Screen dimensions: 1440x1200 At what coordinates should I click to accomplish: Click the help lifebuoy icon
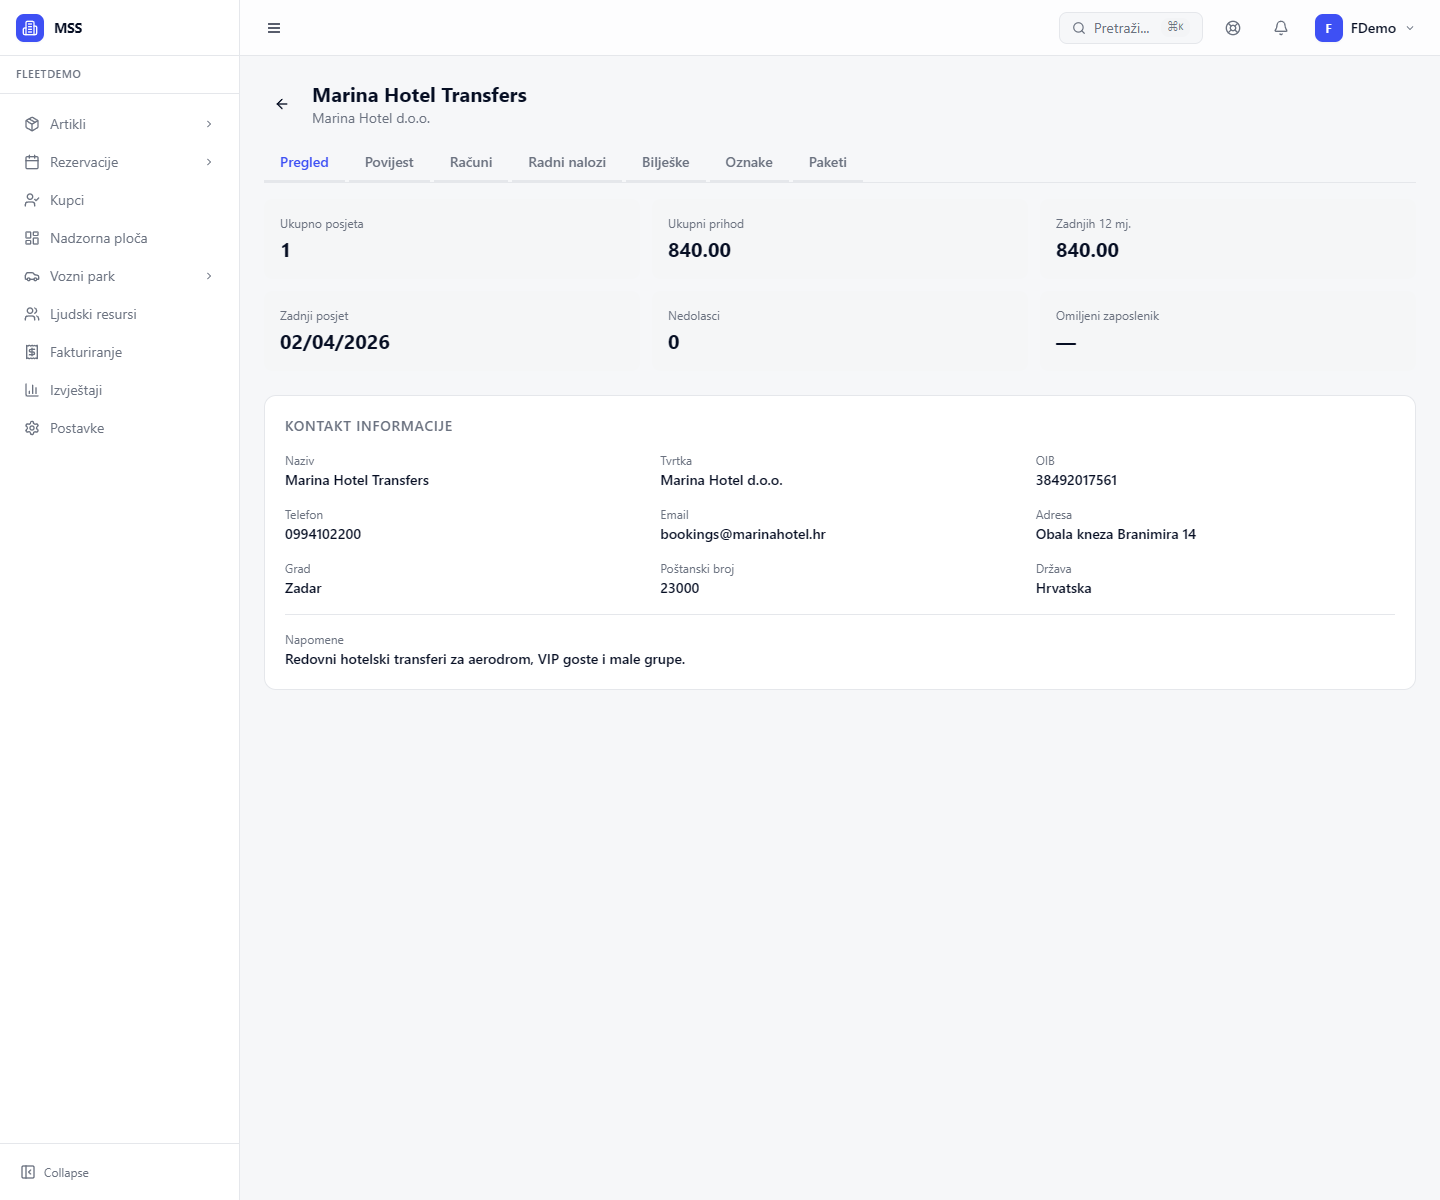tap(1233, 28)
